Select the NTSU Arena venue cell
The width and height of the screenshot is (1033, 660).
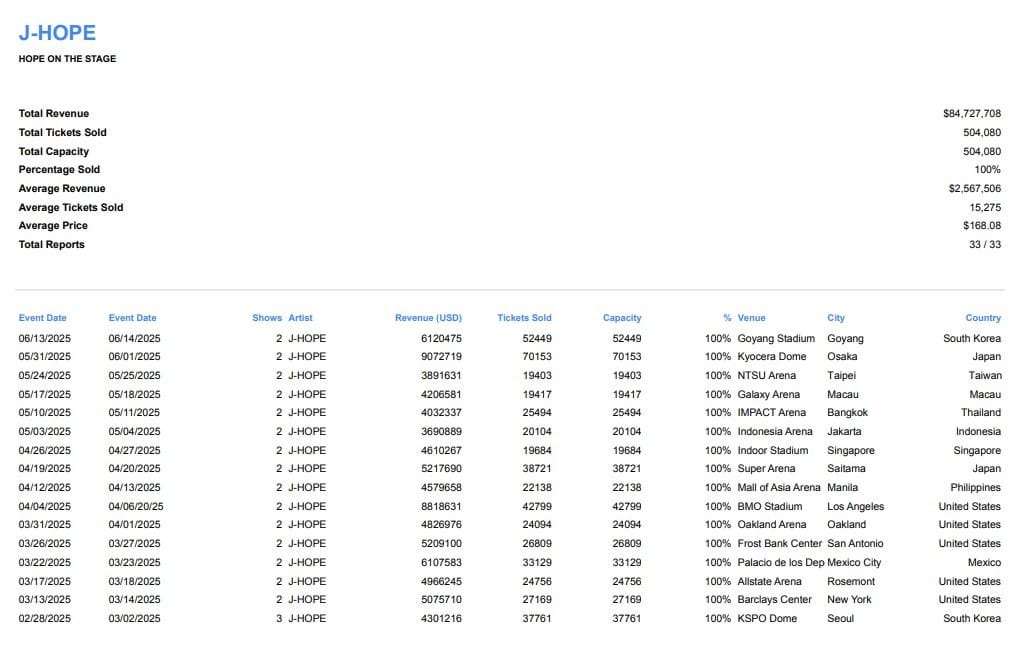point(766,375)
